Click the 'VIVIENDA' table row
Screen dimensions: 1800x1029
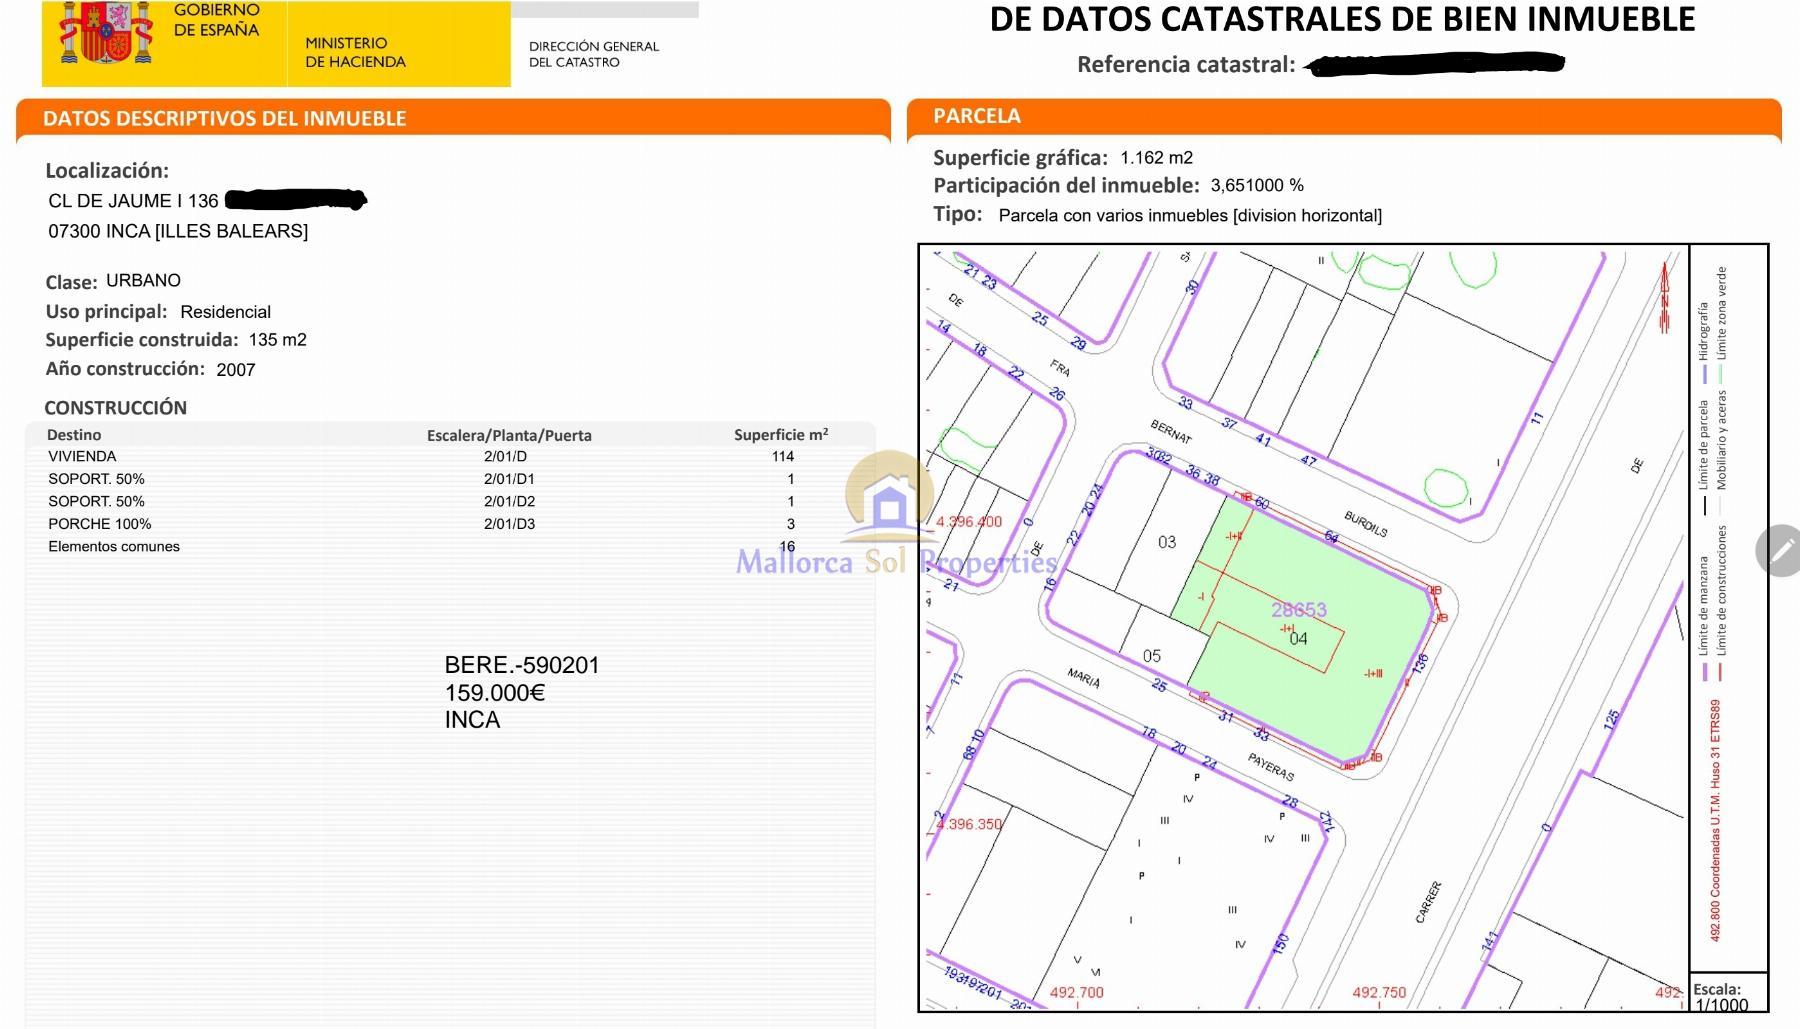[450, 456]
